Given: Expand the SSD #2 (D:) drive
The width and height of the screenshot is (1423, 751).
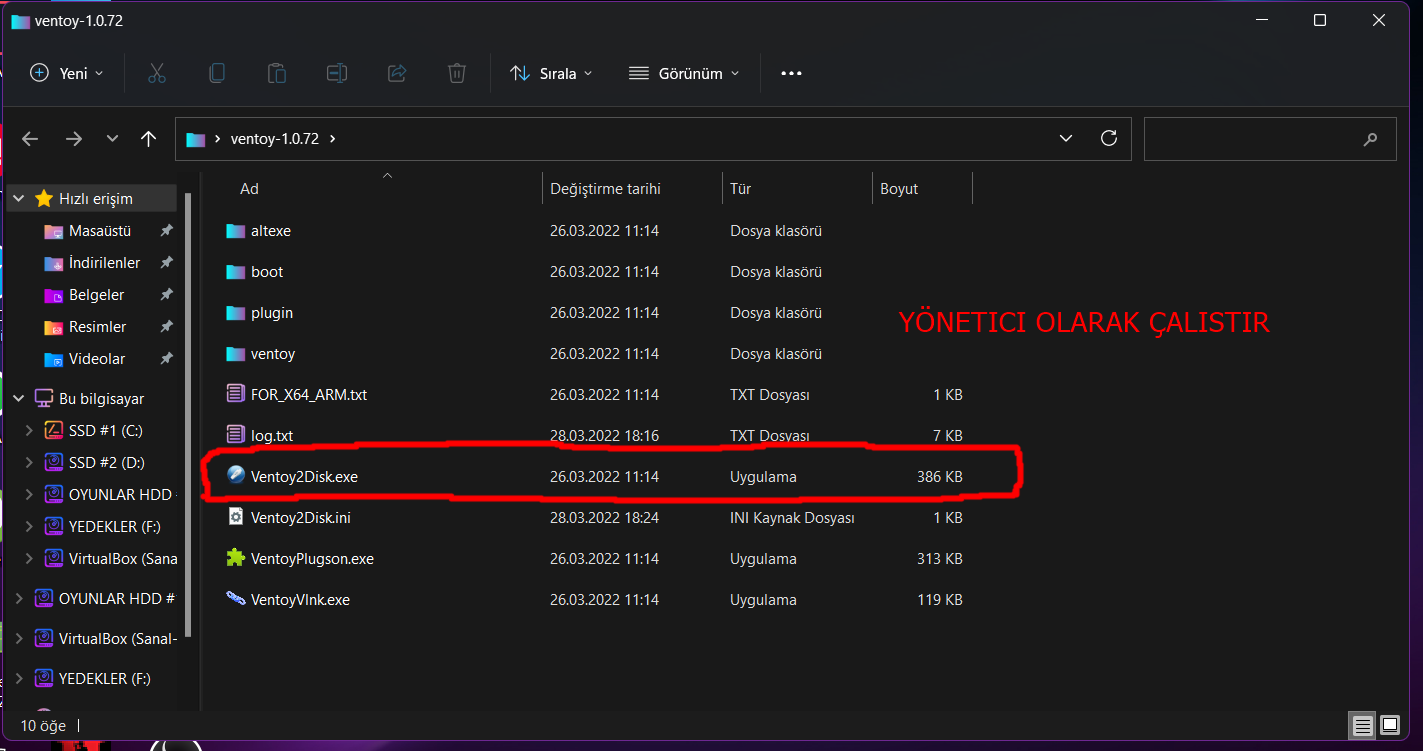Looking at the screenshot, I should pos(29,463).
